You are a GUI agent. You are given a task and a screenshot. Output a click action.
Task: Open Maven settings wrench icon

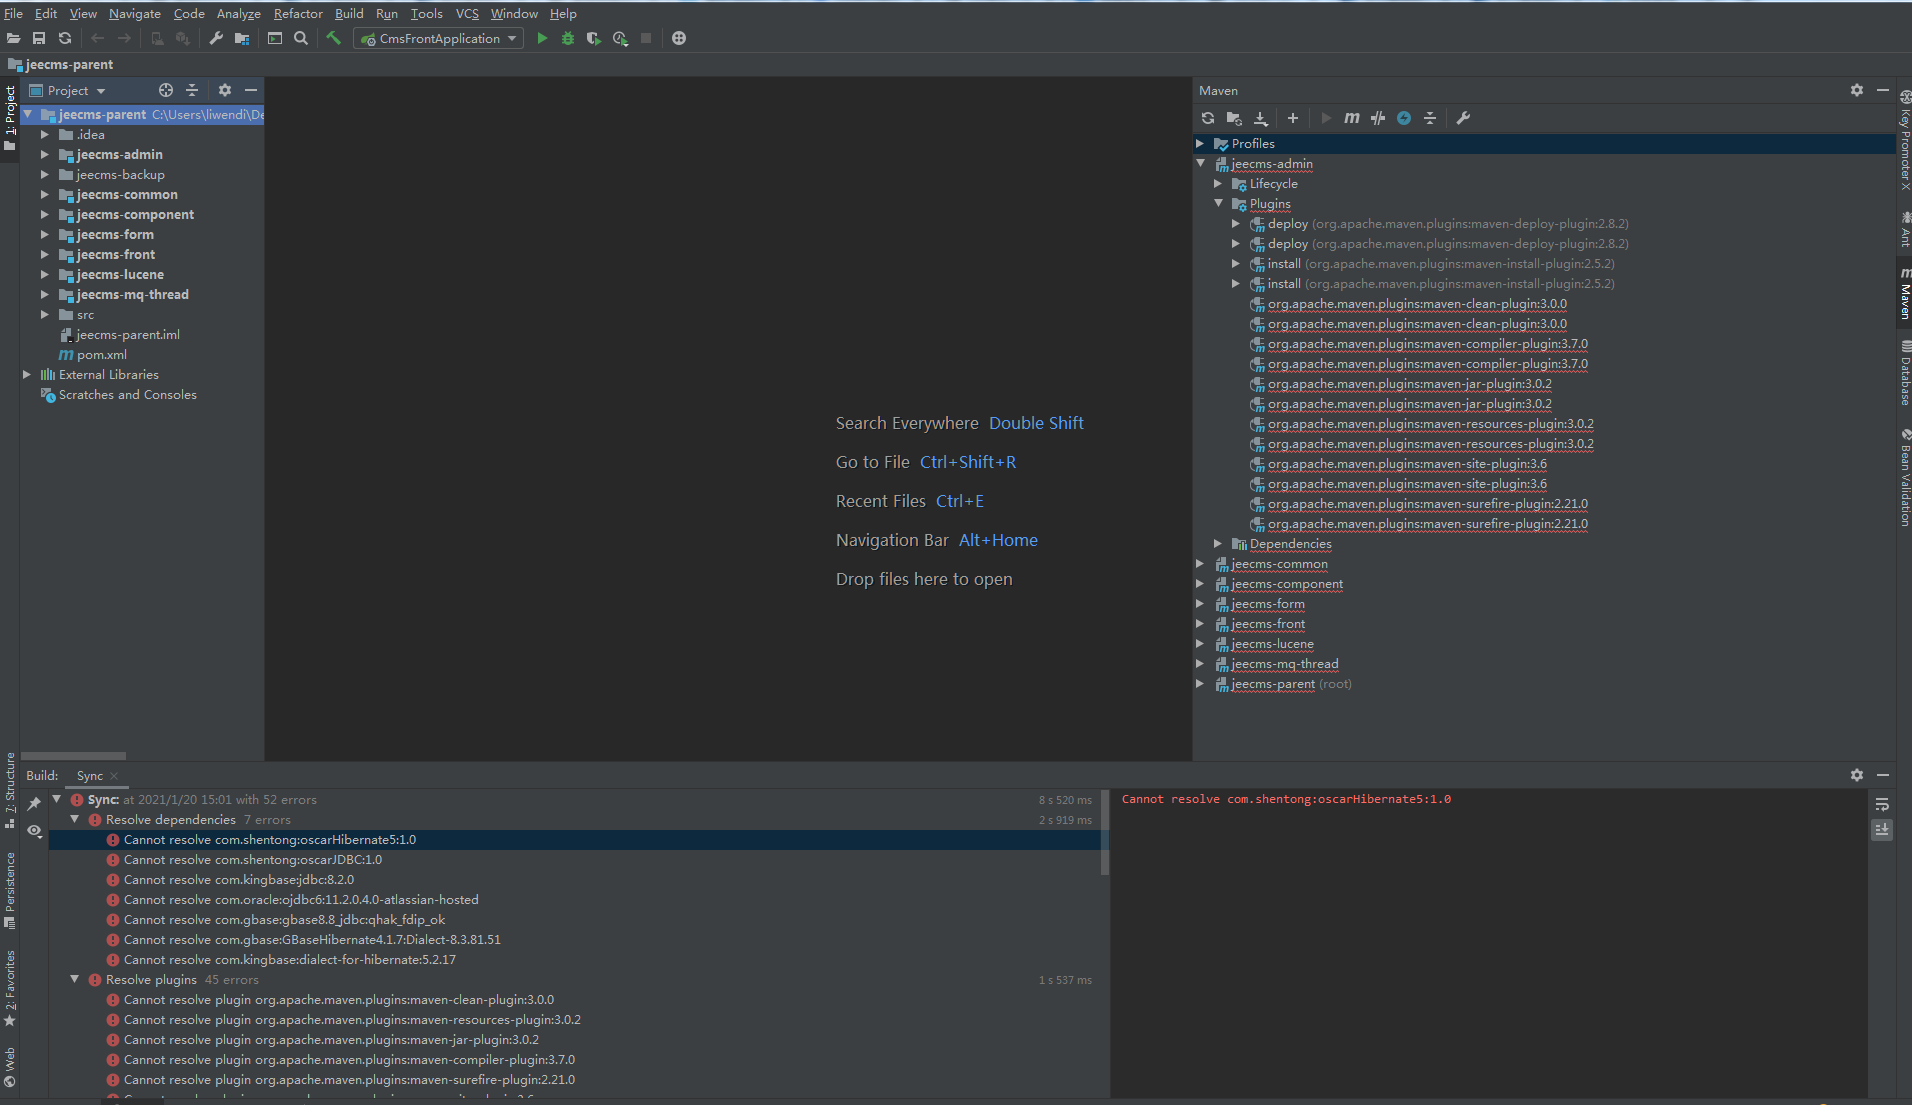pyautogui.click(x=1463, y=118)
